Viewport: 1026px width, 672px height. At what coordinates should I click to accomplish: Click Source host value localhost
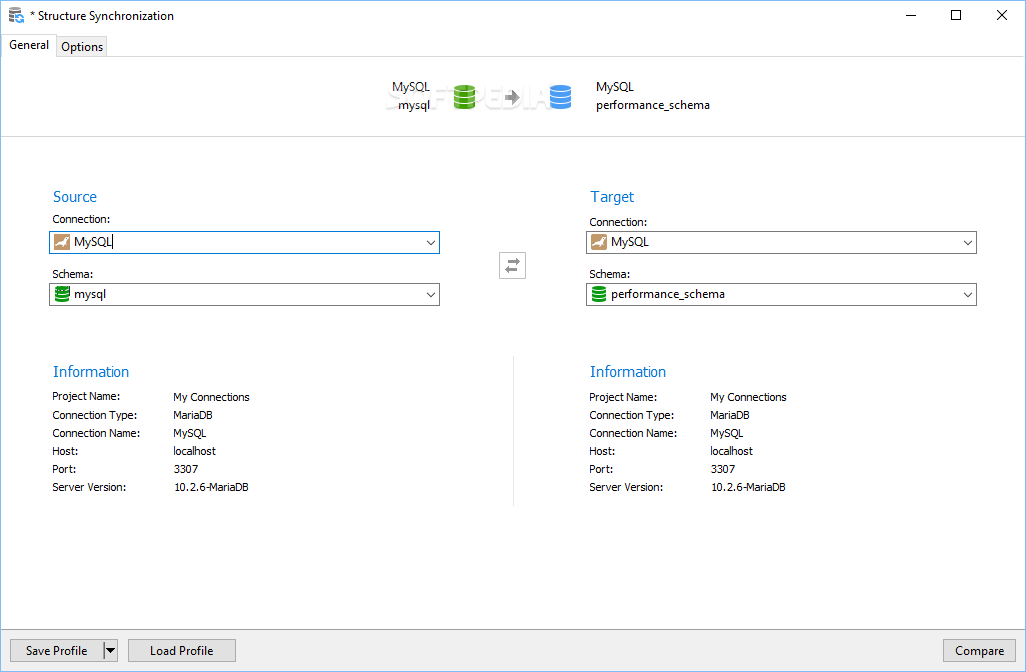(x=194, y=451)
